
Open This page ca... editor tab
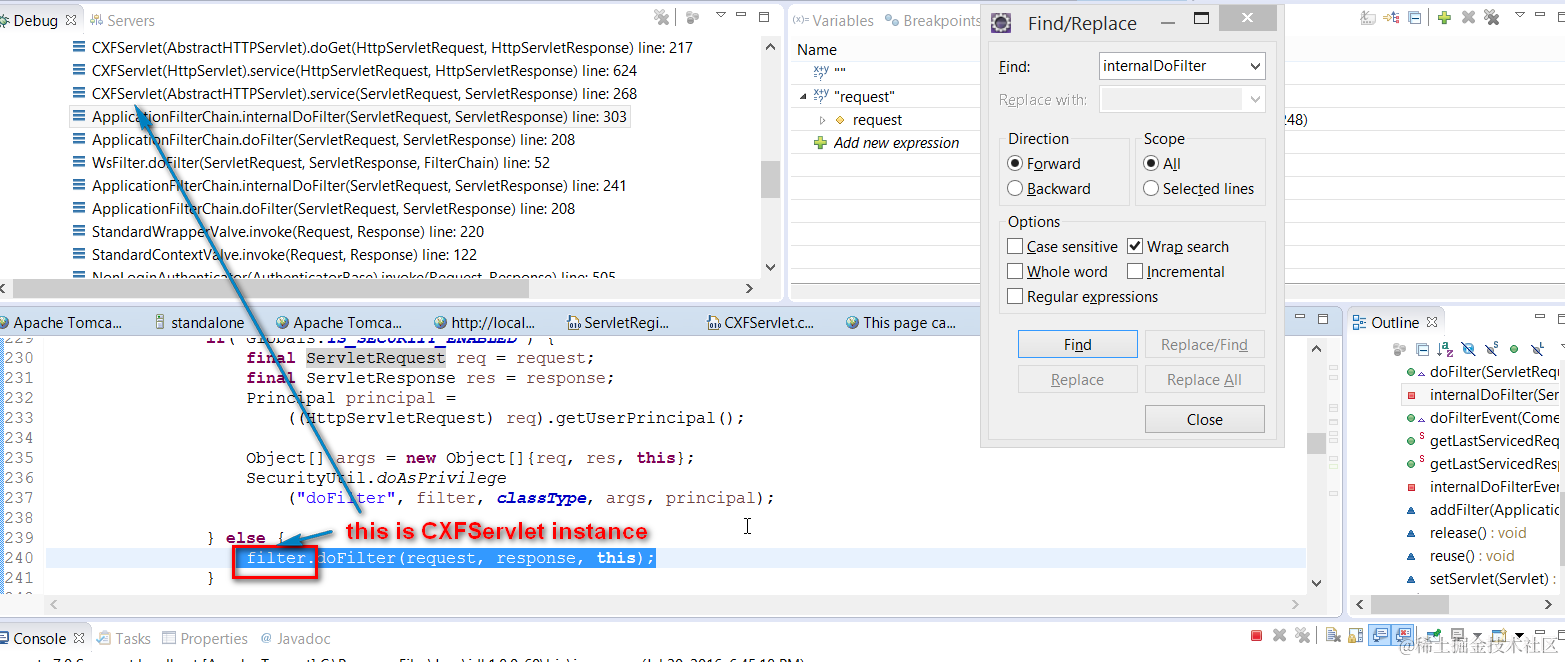coord(900,323)
